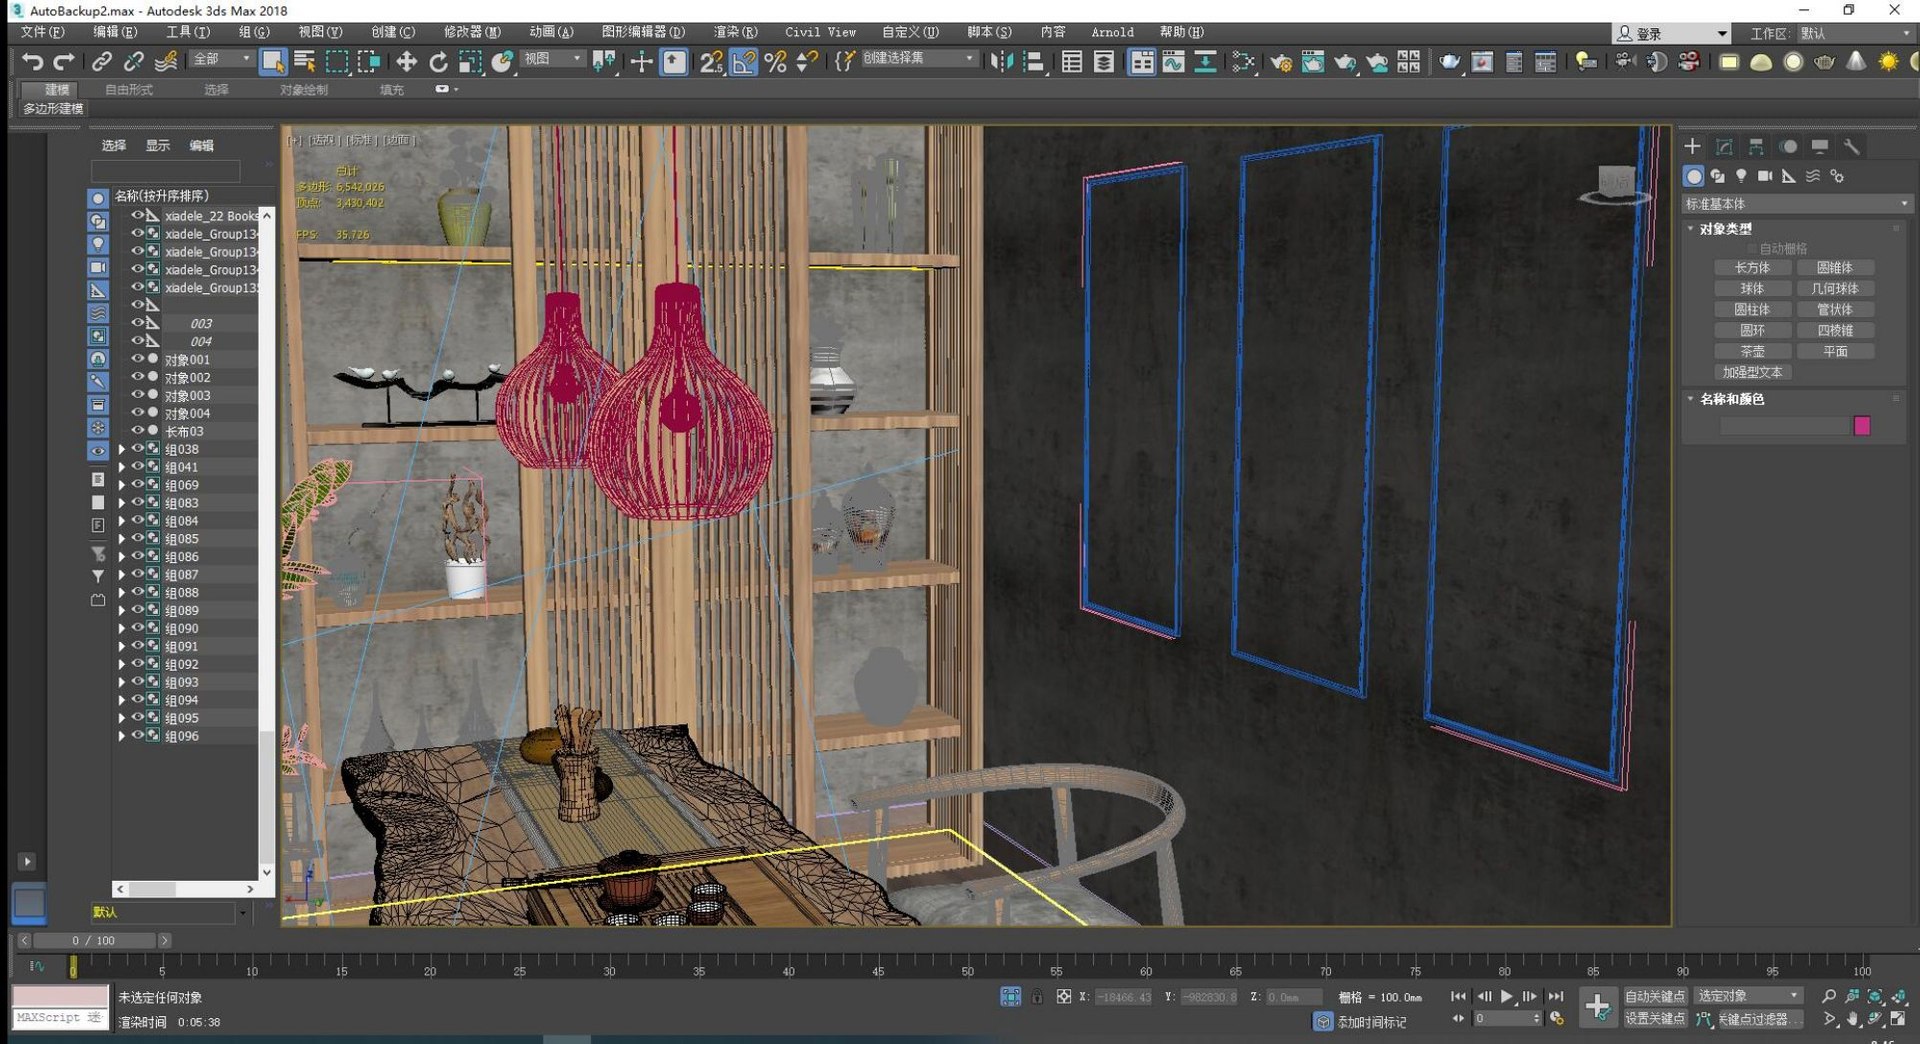The image size is (1920, 1044).
Task: Toggle visibility of 组038 in scene explorer
Action: (x=138, y=449)
